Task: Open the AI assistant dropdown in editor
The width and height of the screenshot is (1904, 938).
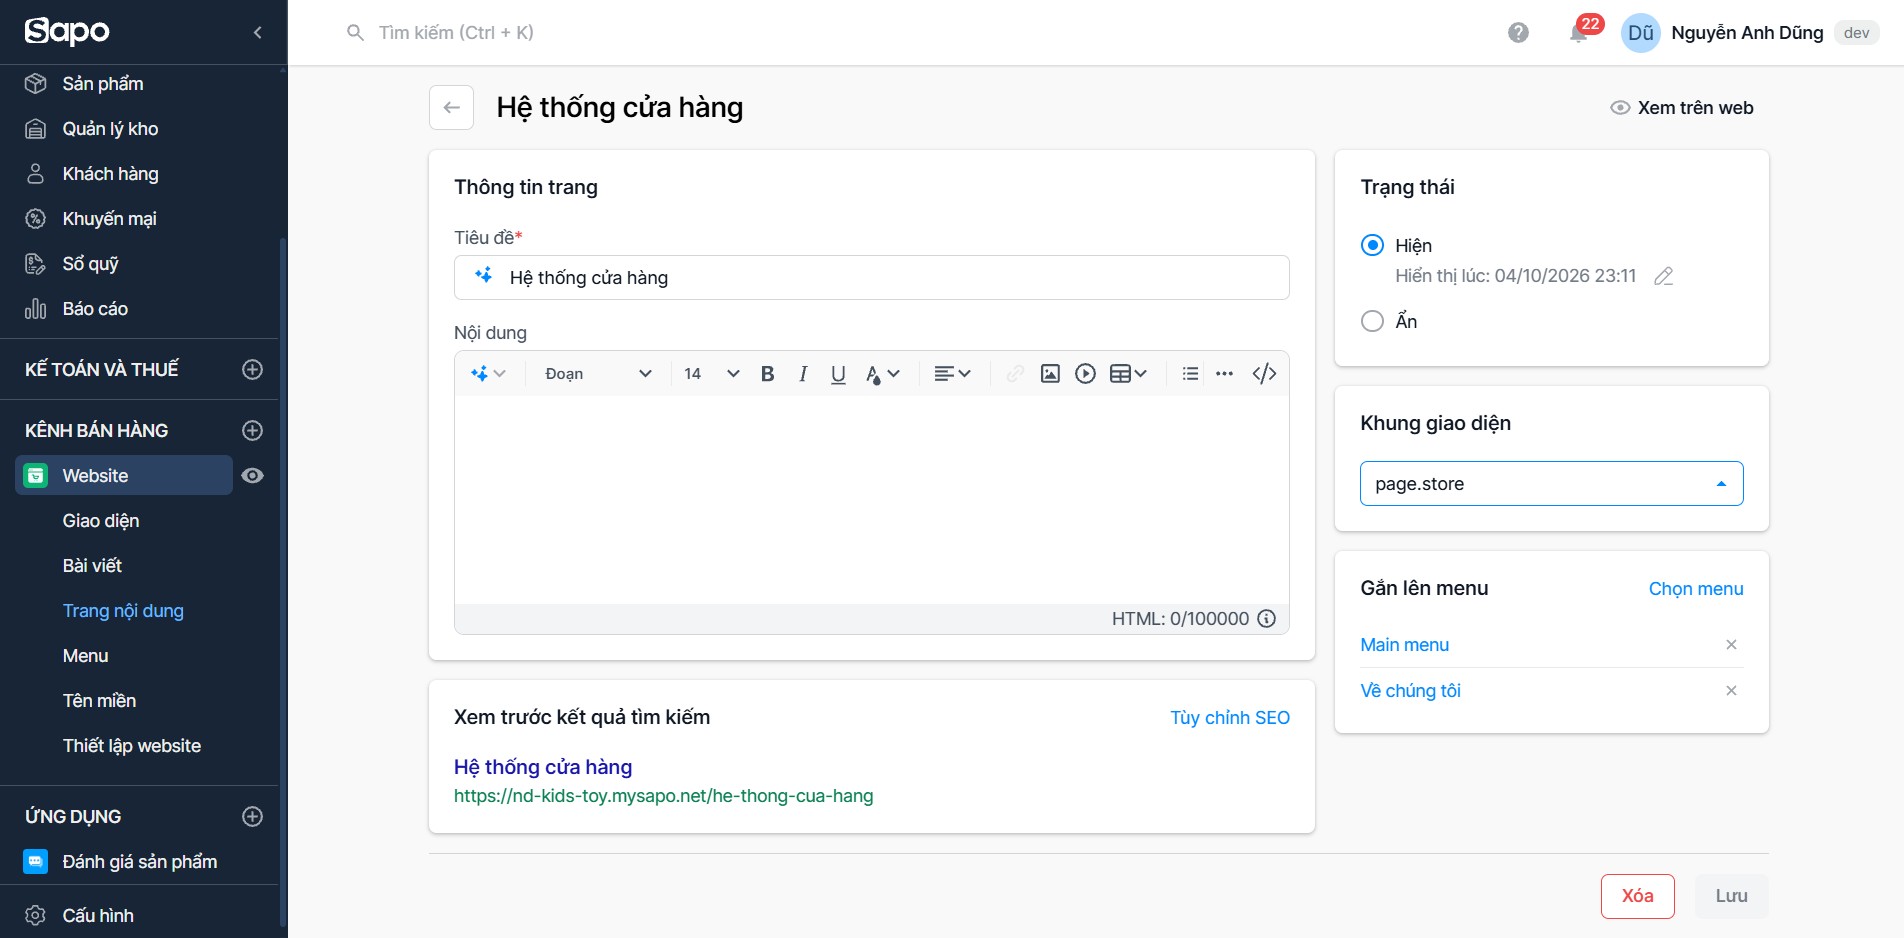Action: [488, 374]
